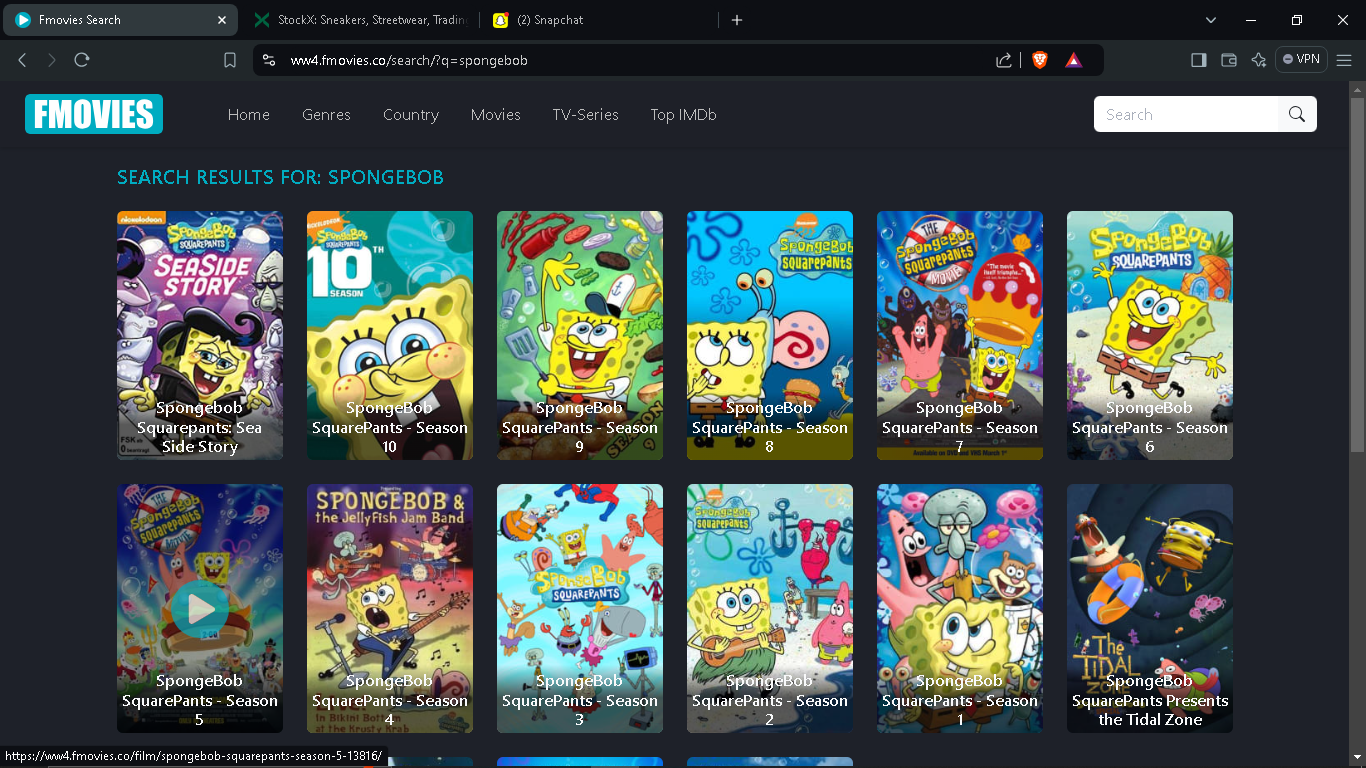
Task: Click 'SpongeBob SquarePants - Season 5' title text
Action: coord(200,700)
